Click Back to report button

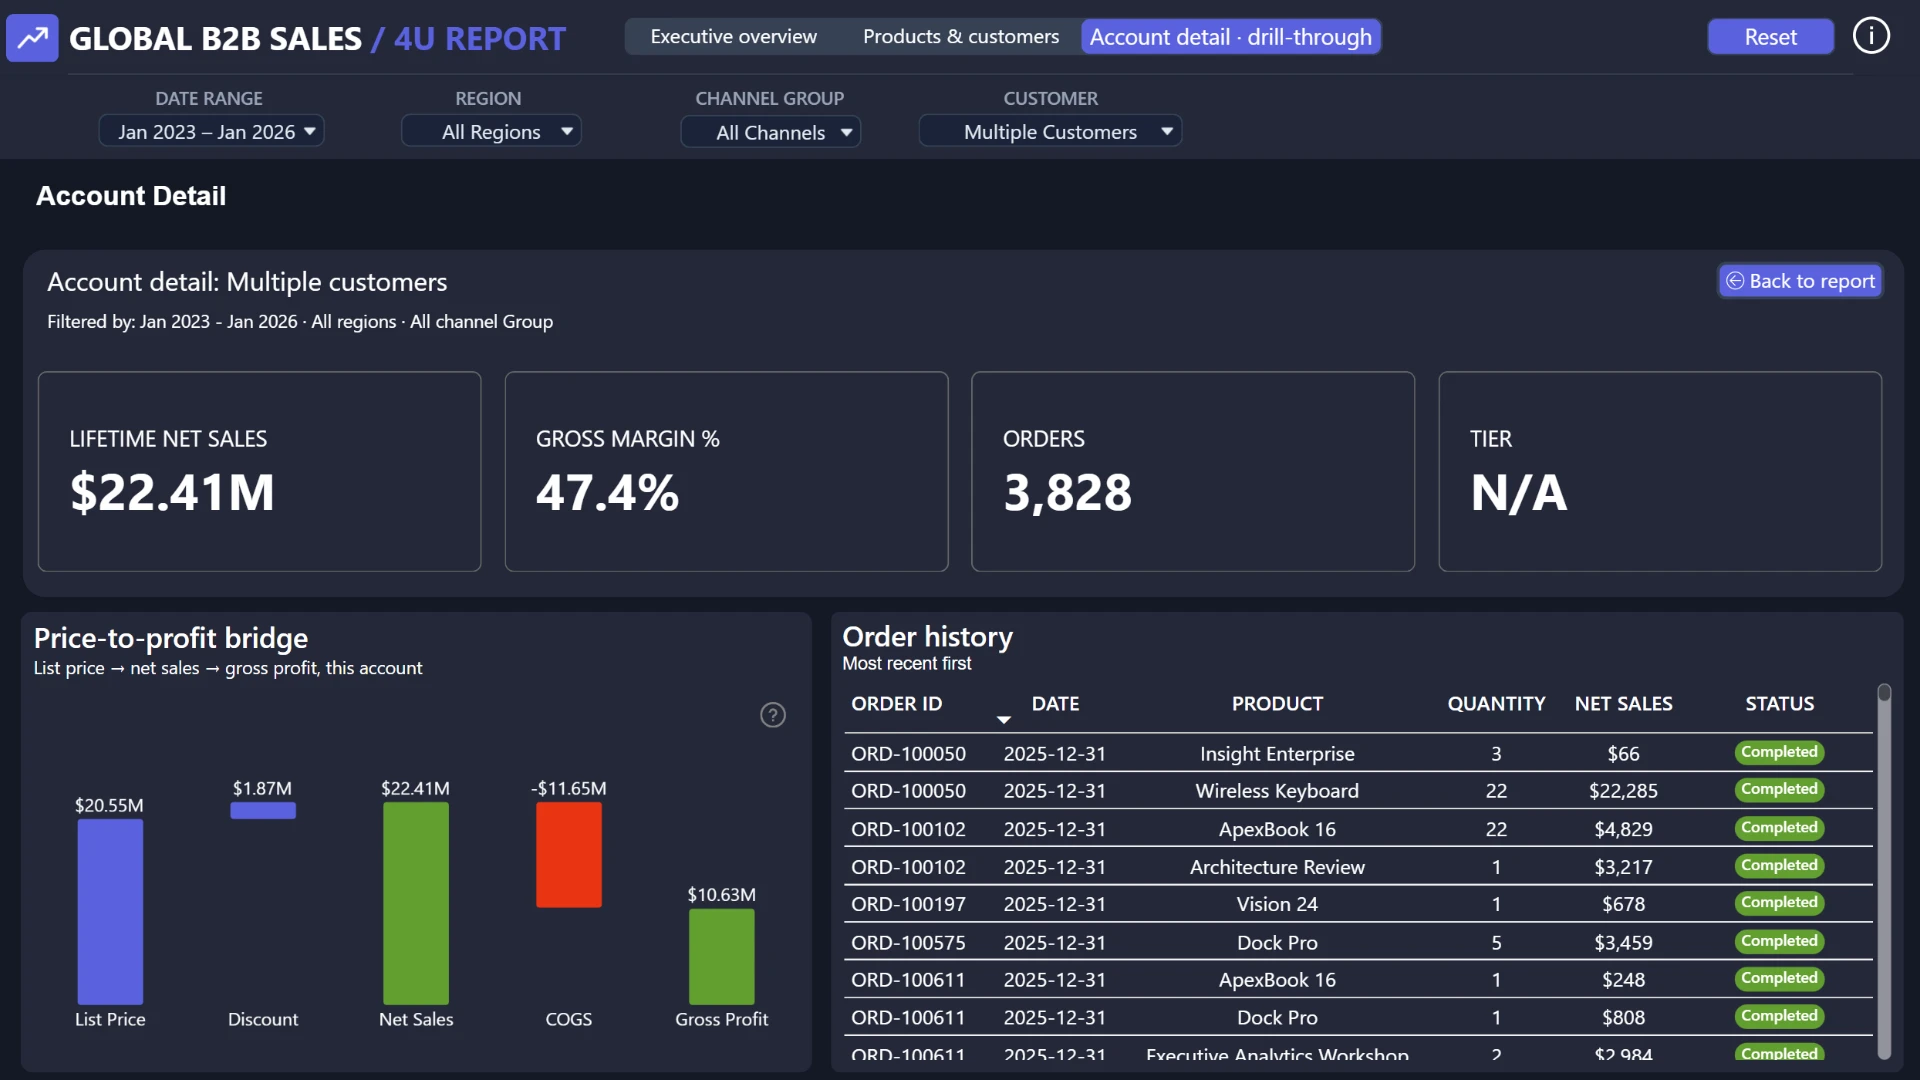click(x=1800, y=281)
